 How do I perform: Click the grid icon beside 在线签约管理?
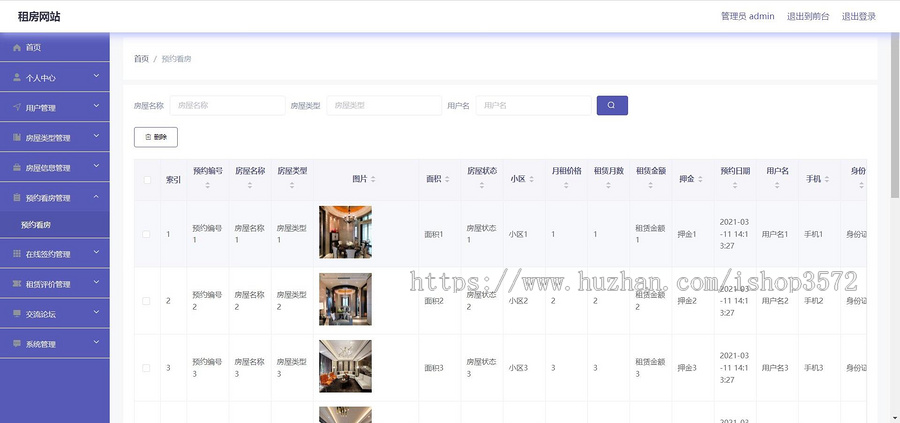point(17,254)
